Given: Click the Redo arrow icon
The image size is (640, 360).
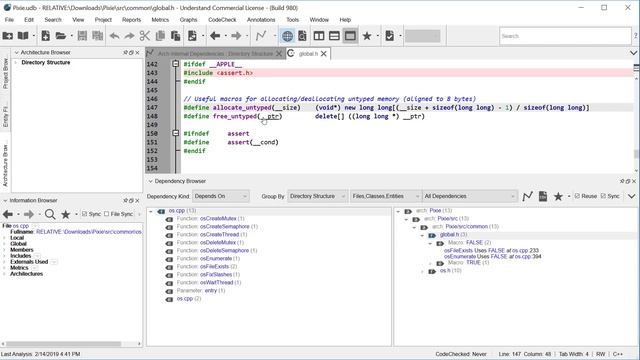Looking at the screenshot, I should pos(129,36).
